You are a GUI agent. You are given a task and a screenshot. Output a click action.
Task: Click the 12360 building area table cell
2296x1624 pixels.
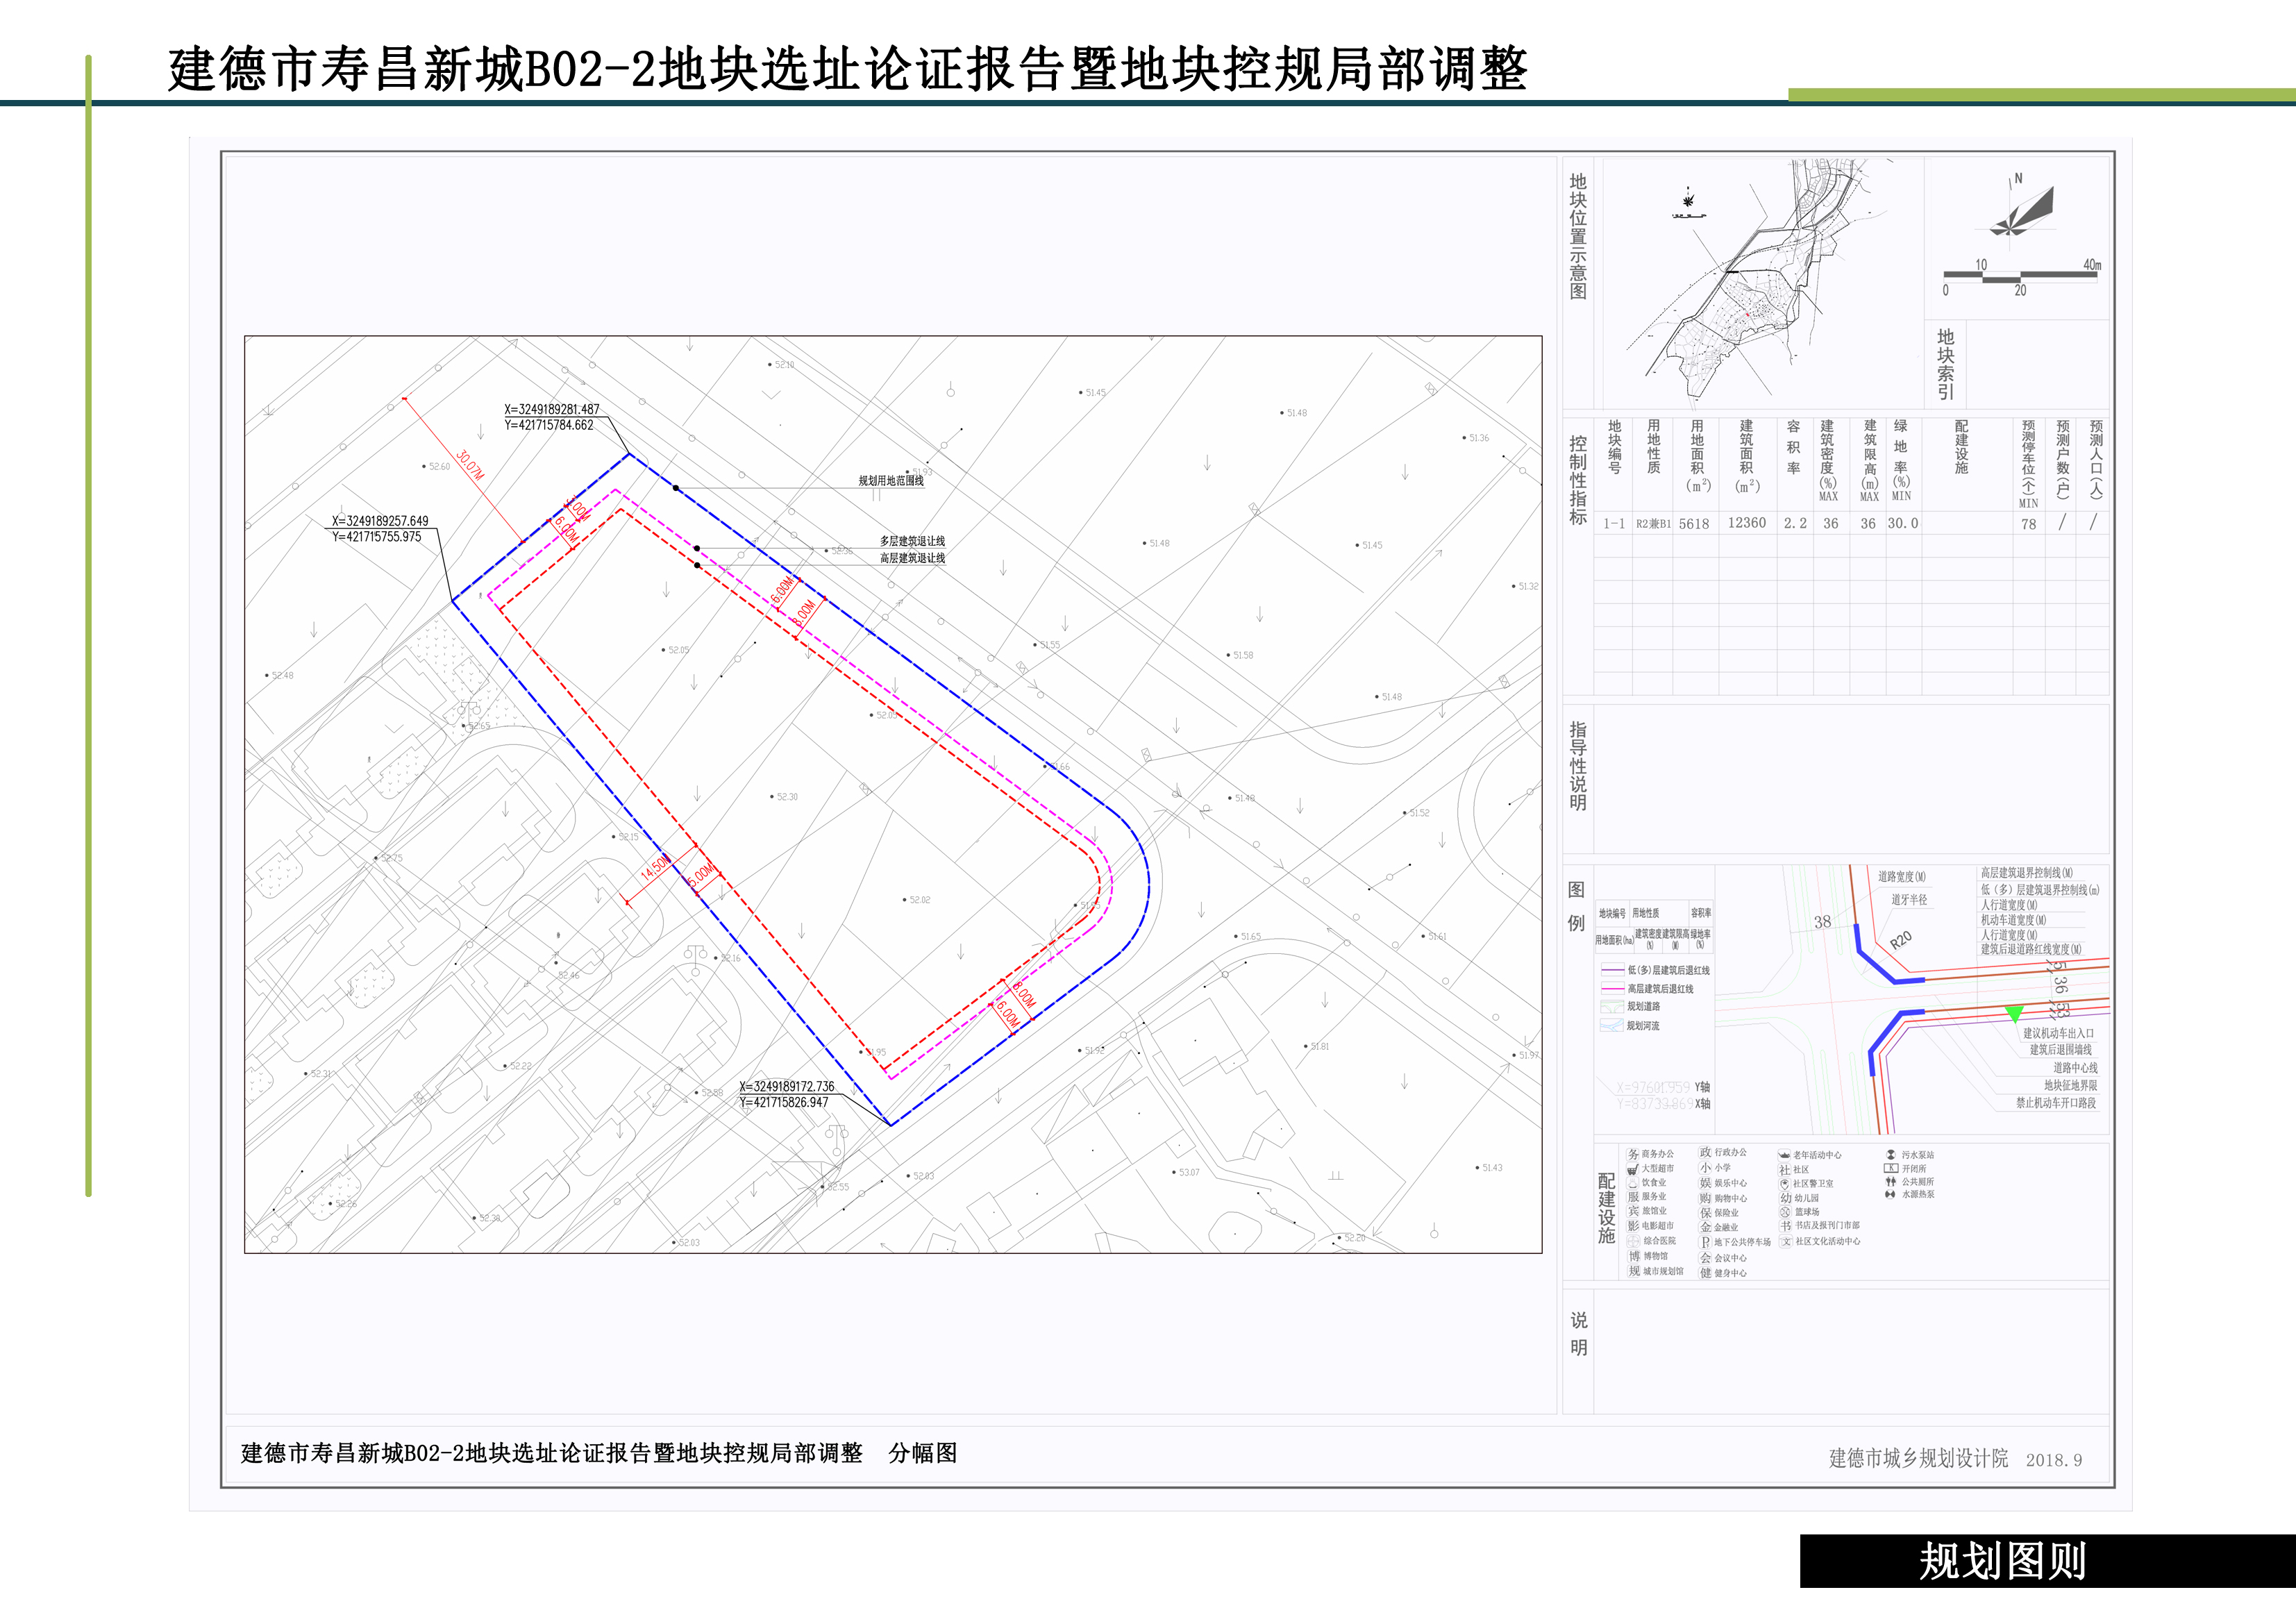pyautogui.click(x=1746, y=523)
